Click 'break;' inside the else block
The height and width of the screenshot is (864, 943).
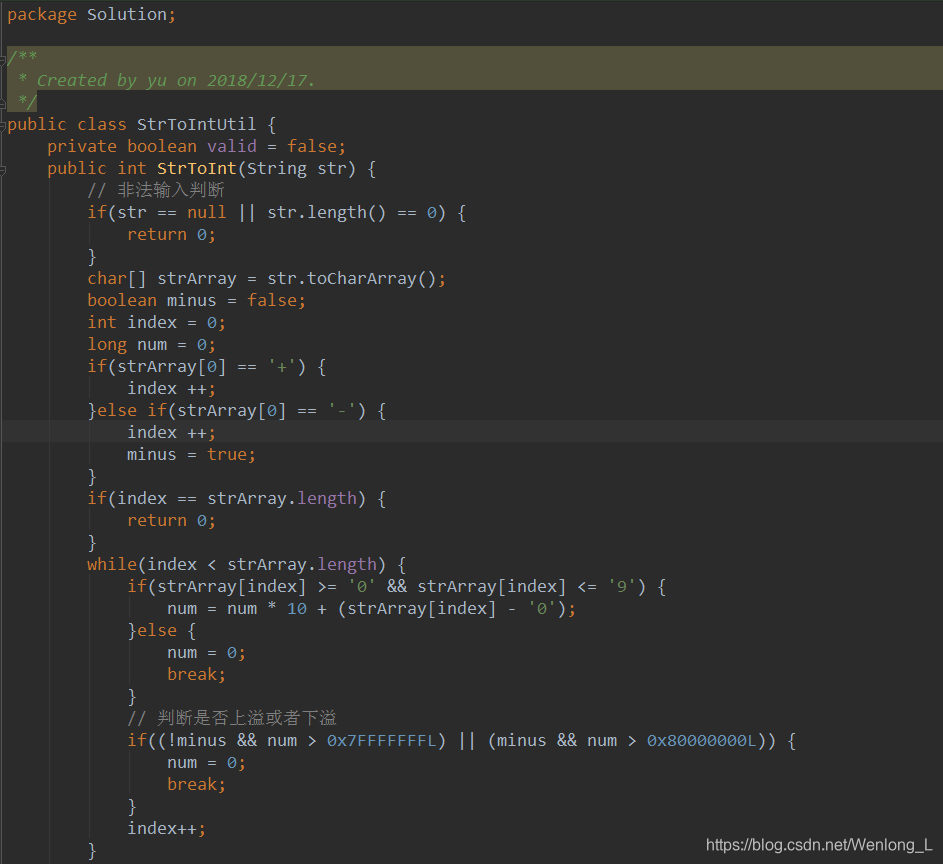tap(197, 675)
